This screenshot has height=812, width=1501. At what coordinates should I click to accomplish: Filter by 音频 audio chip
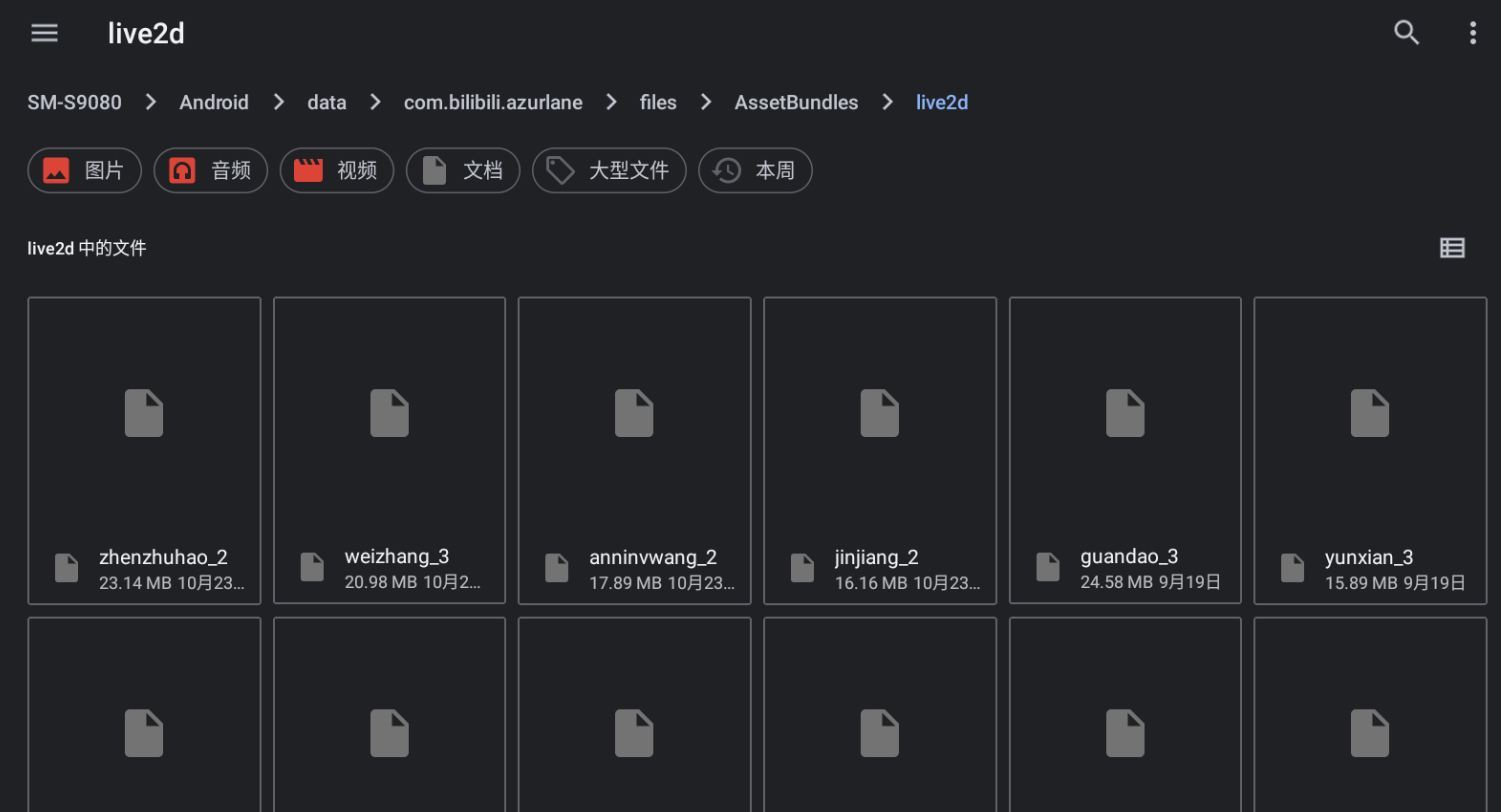(x=210, y=170)
